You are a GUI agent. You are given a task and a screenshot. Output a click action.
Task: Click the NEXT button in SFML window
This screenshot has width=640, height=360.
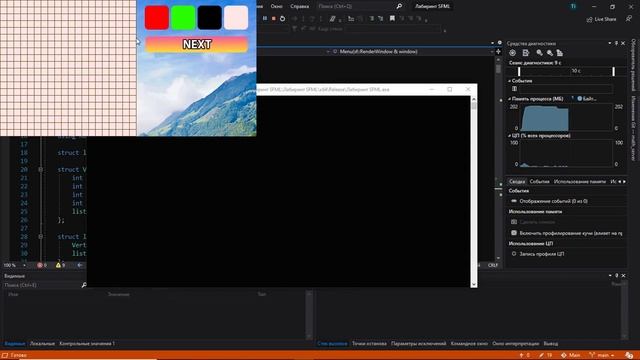(197, 44)
